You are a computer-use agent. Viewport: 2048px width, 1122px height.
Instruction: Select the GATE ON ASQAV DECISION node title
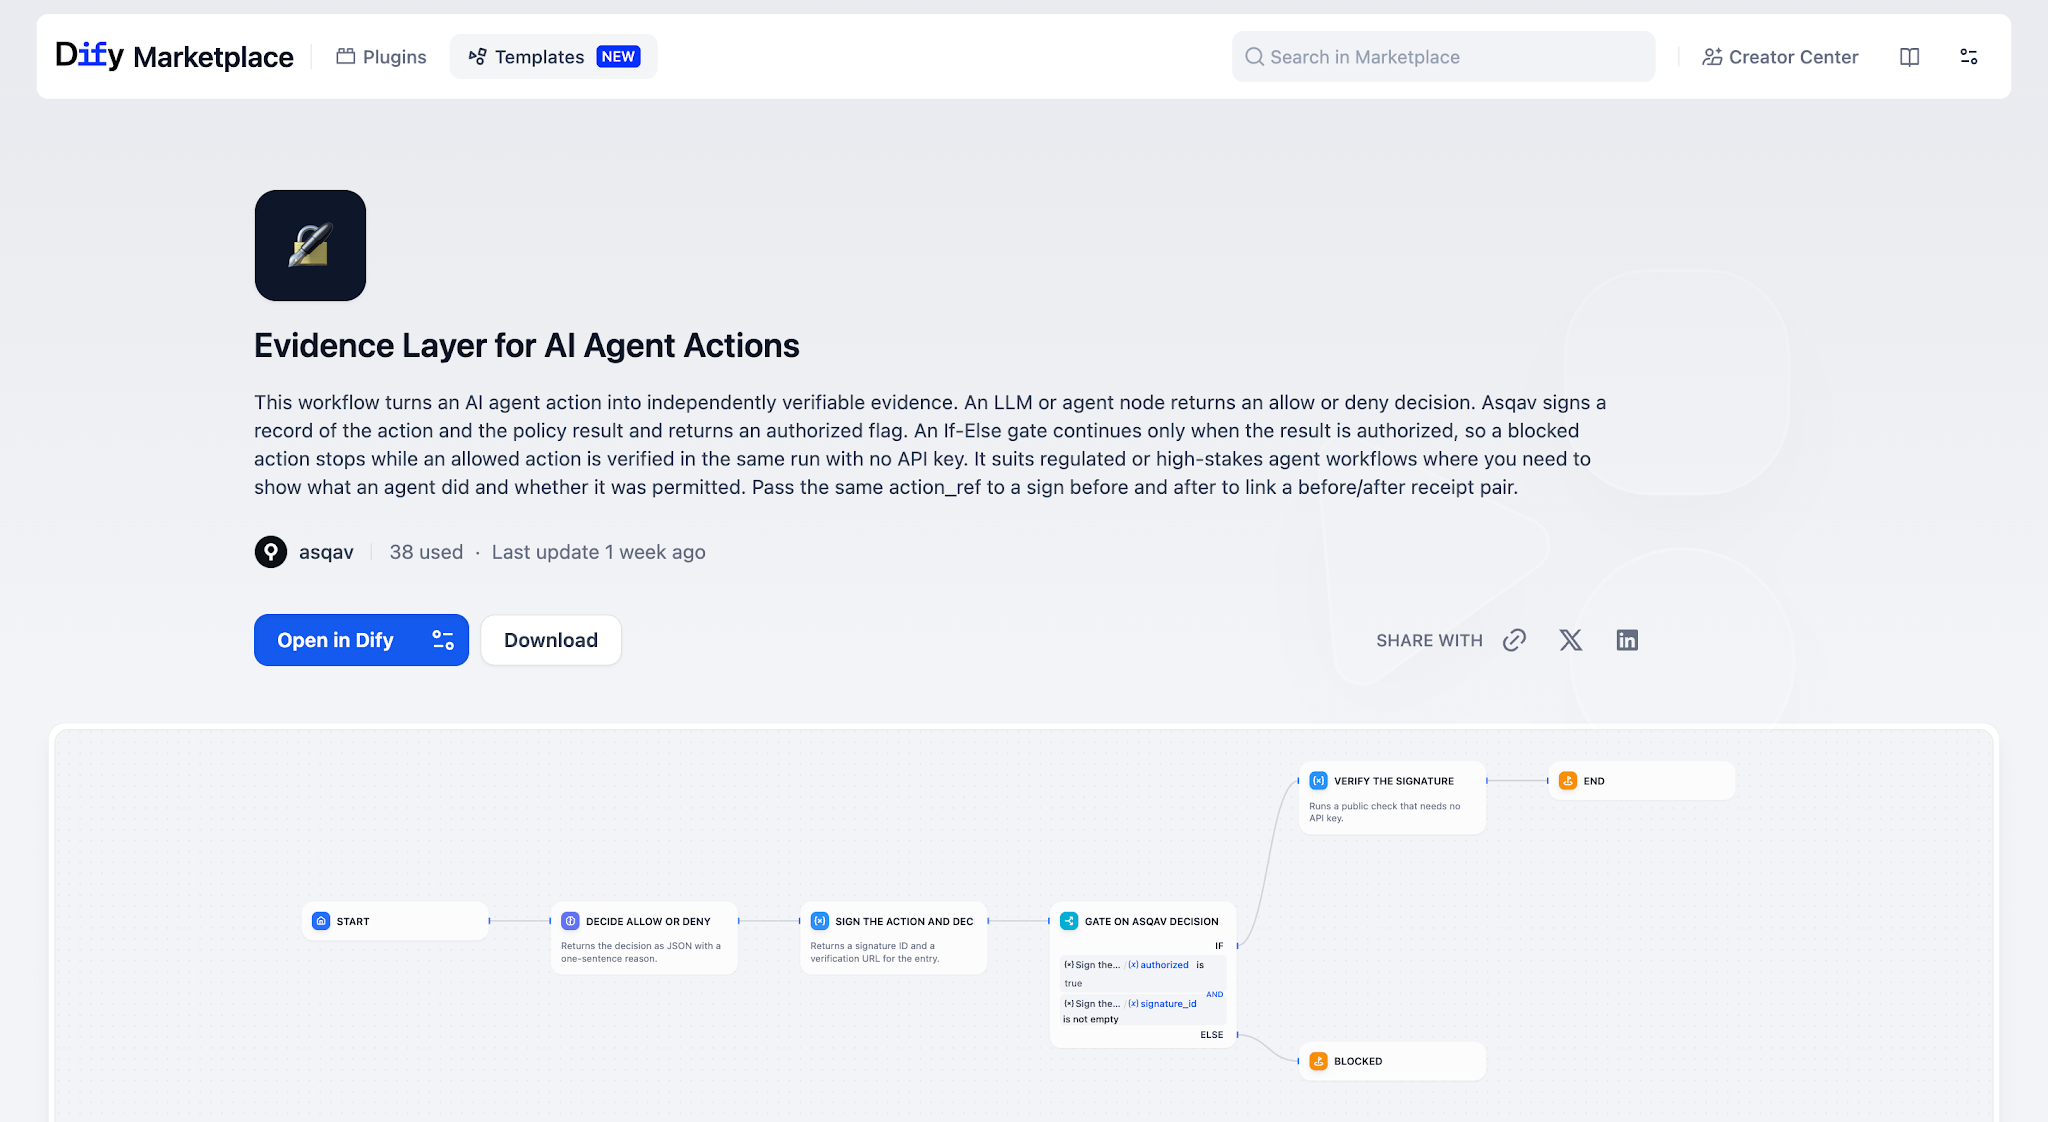1151,921
